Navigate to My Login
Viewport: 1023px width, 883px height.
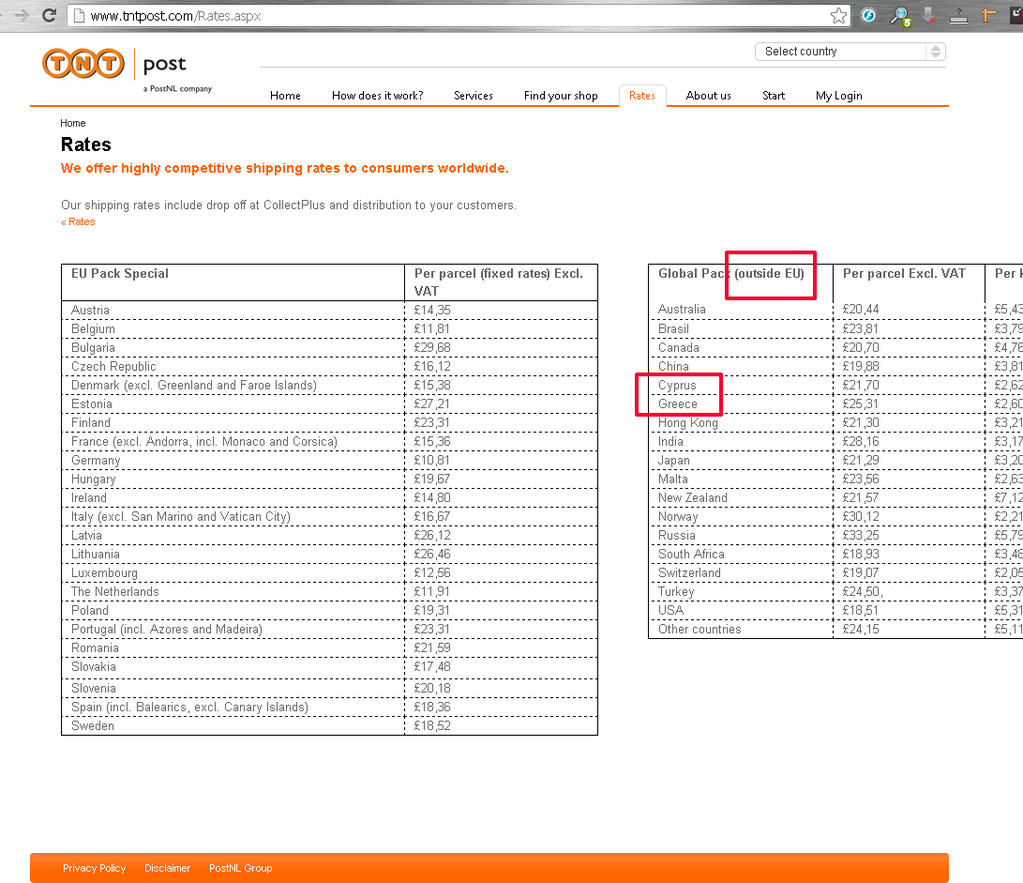838,96
